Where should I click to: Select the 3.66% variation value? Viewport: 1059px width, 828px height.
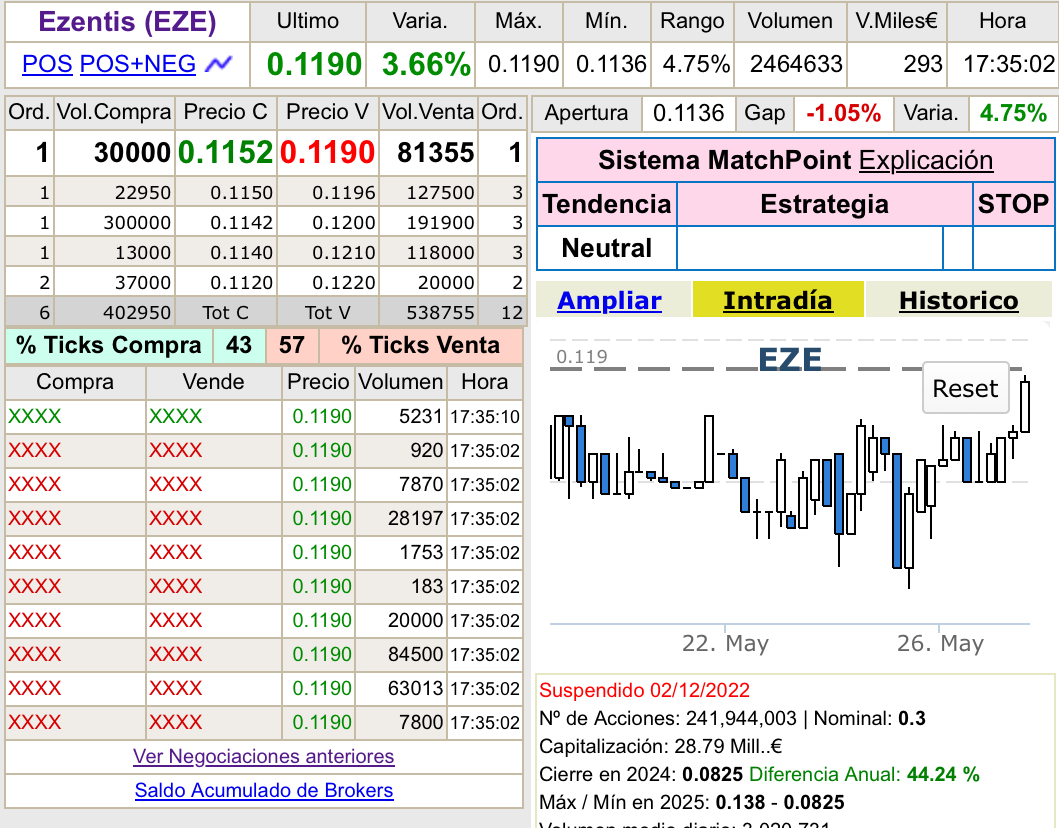[426, 65]
